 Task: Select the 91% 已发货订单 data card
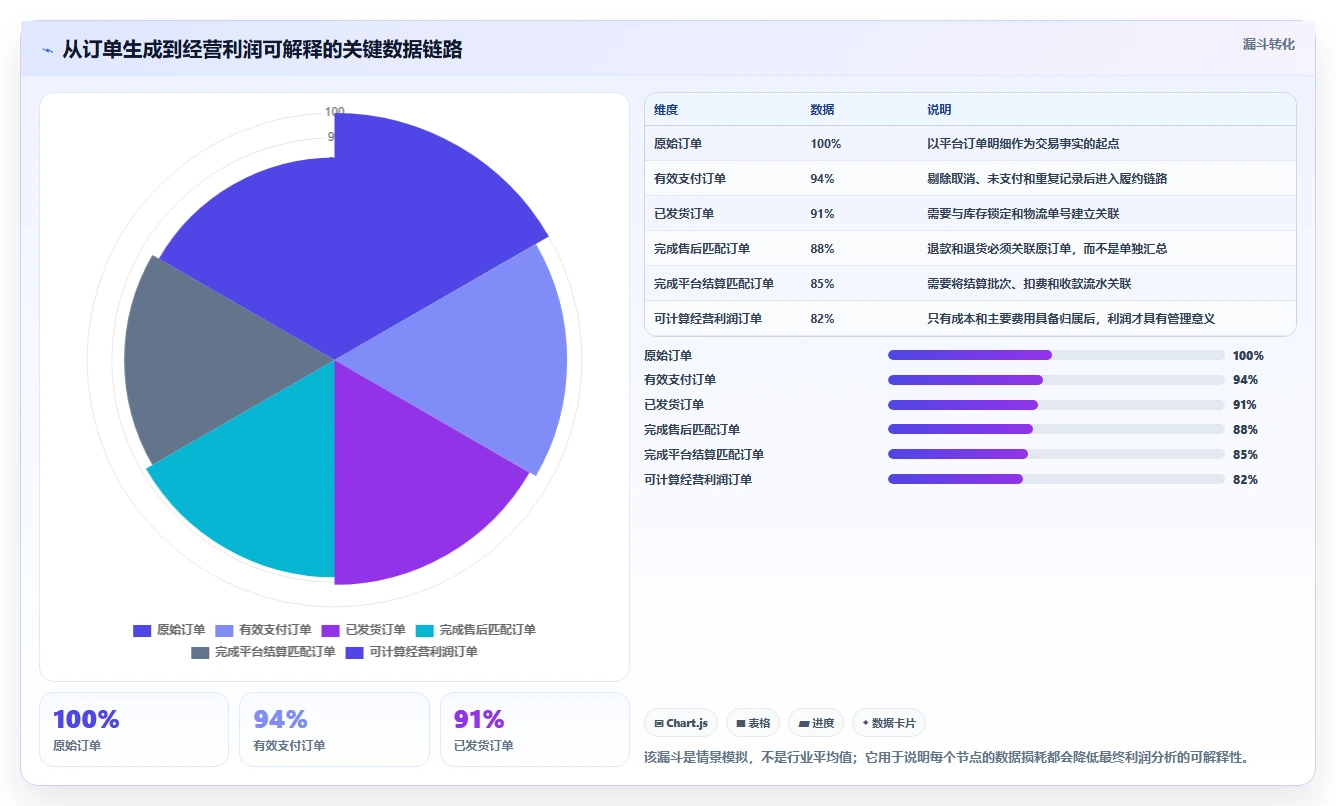pos(535,730)
